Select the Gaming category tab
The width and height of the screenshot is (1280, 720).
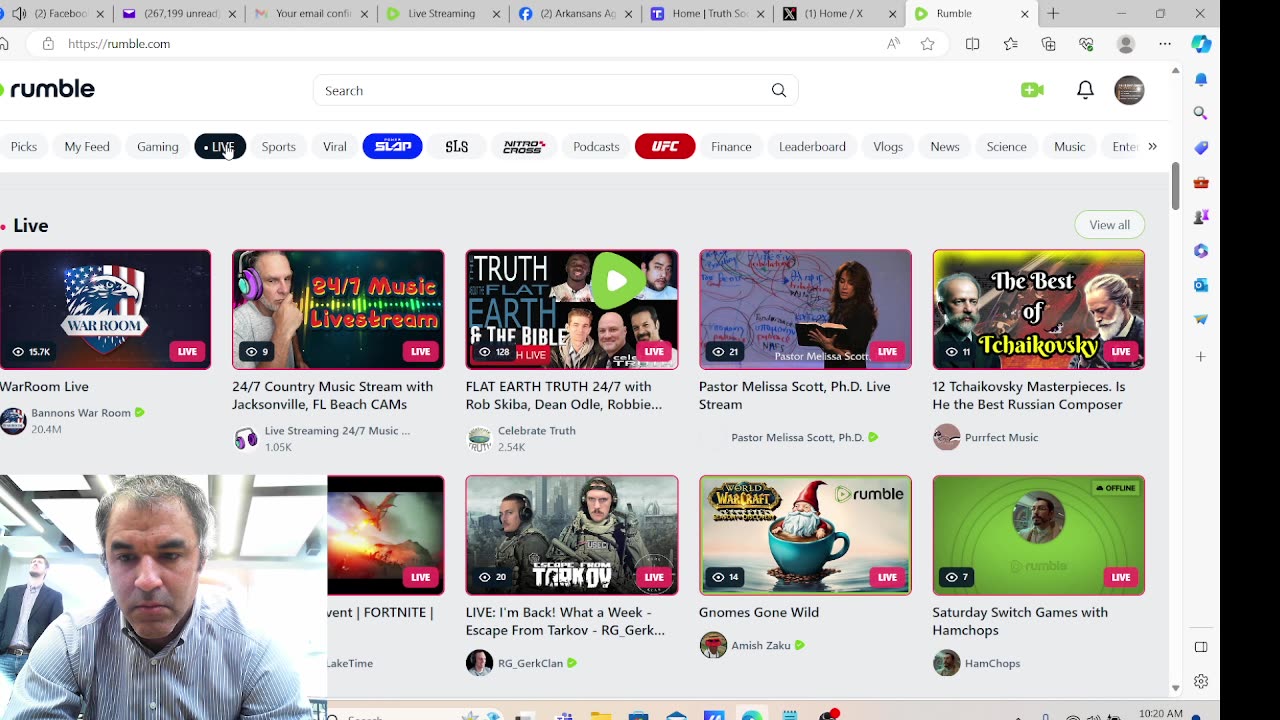(x=158, y=146)
